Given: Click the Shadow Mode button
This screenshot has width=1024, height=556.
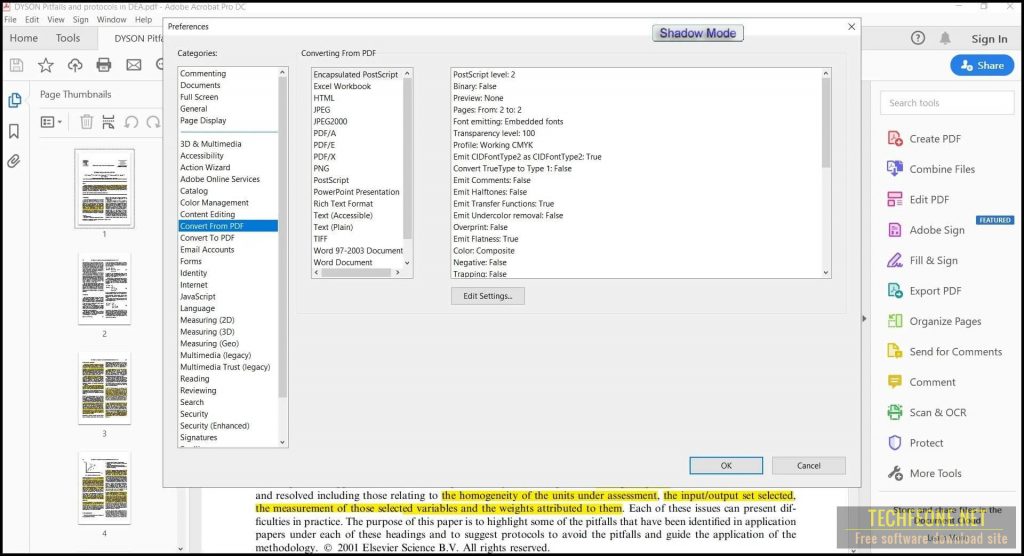Looking at the screenshot, I should pyautogui.click(x=697, y=33).
